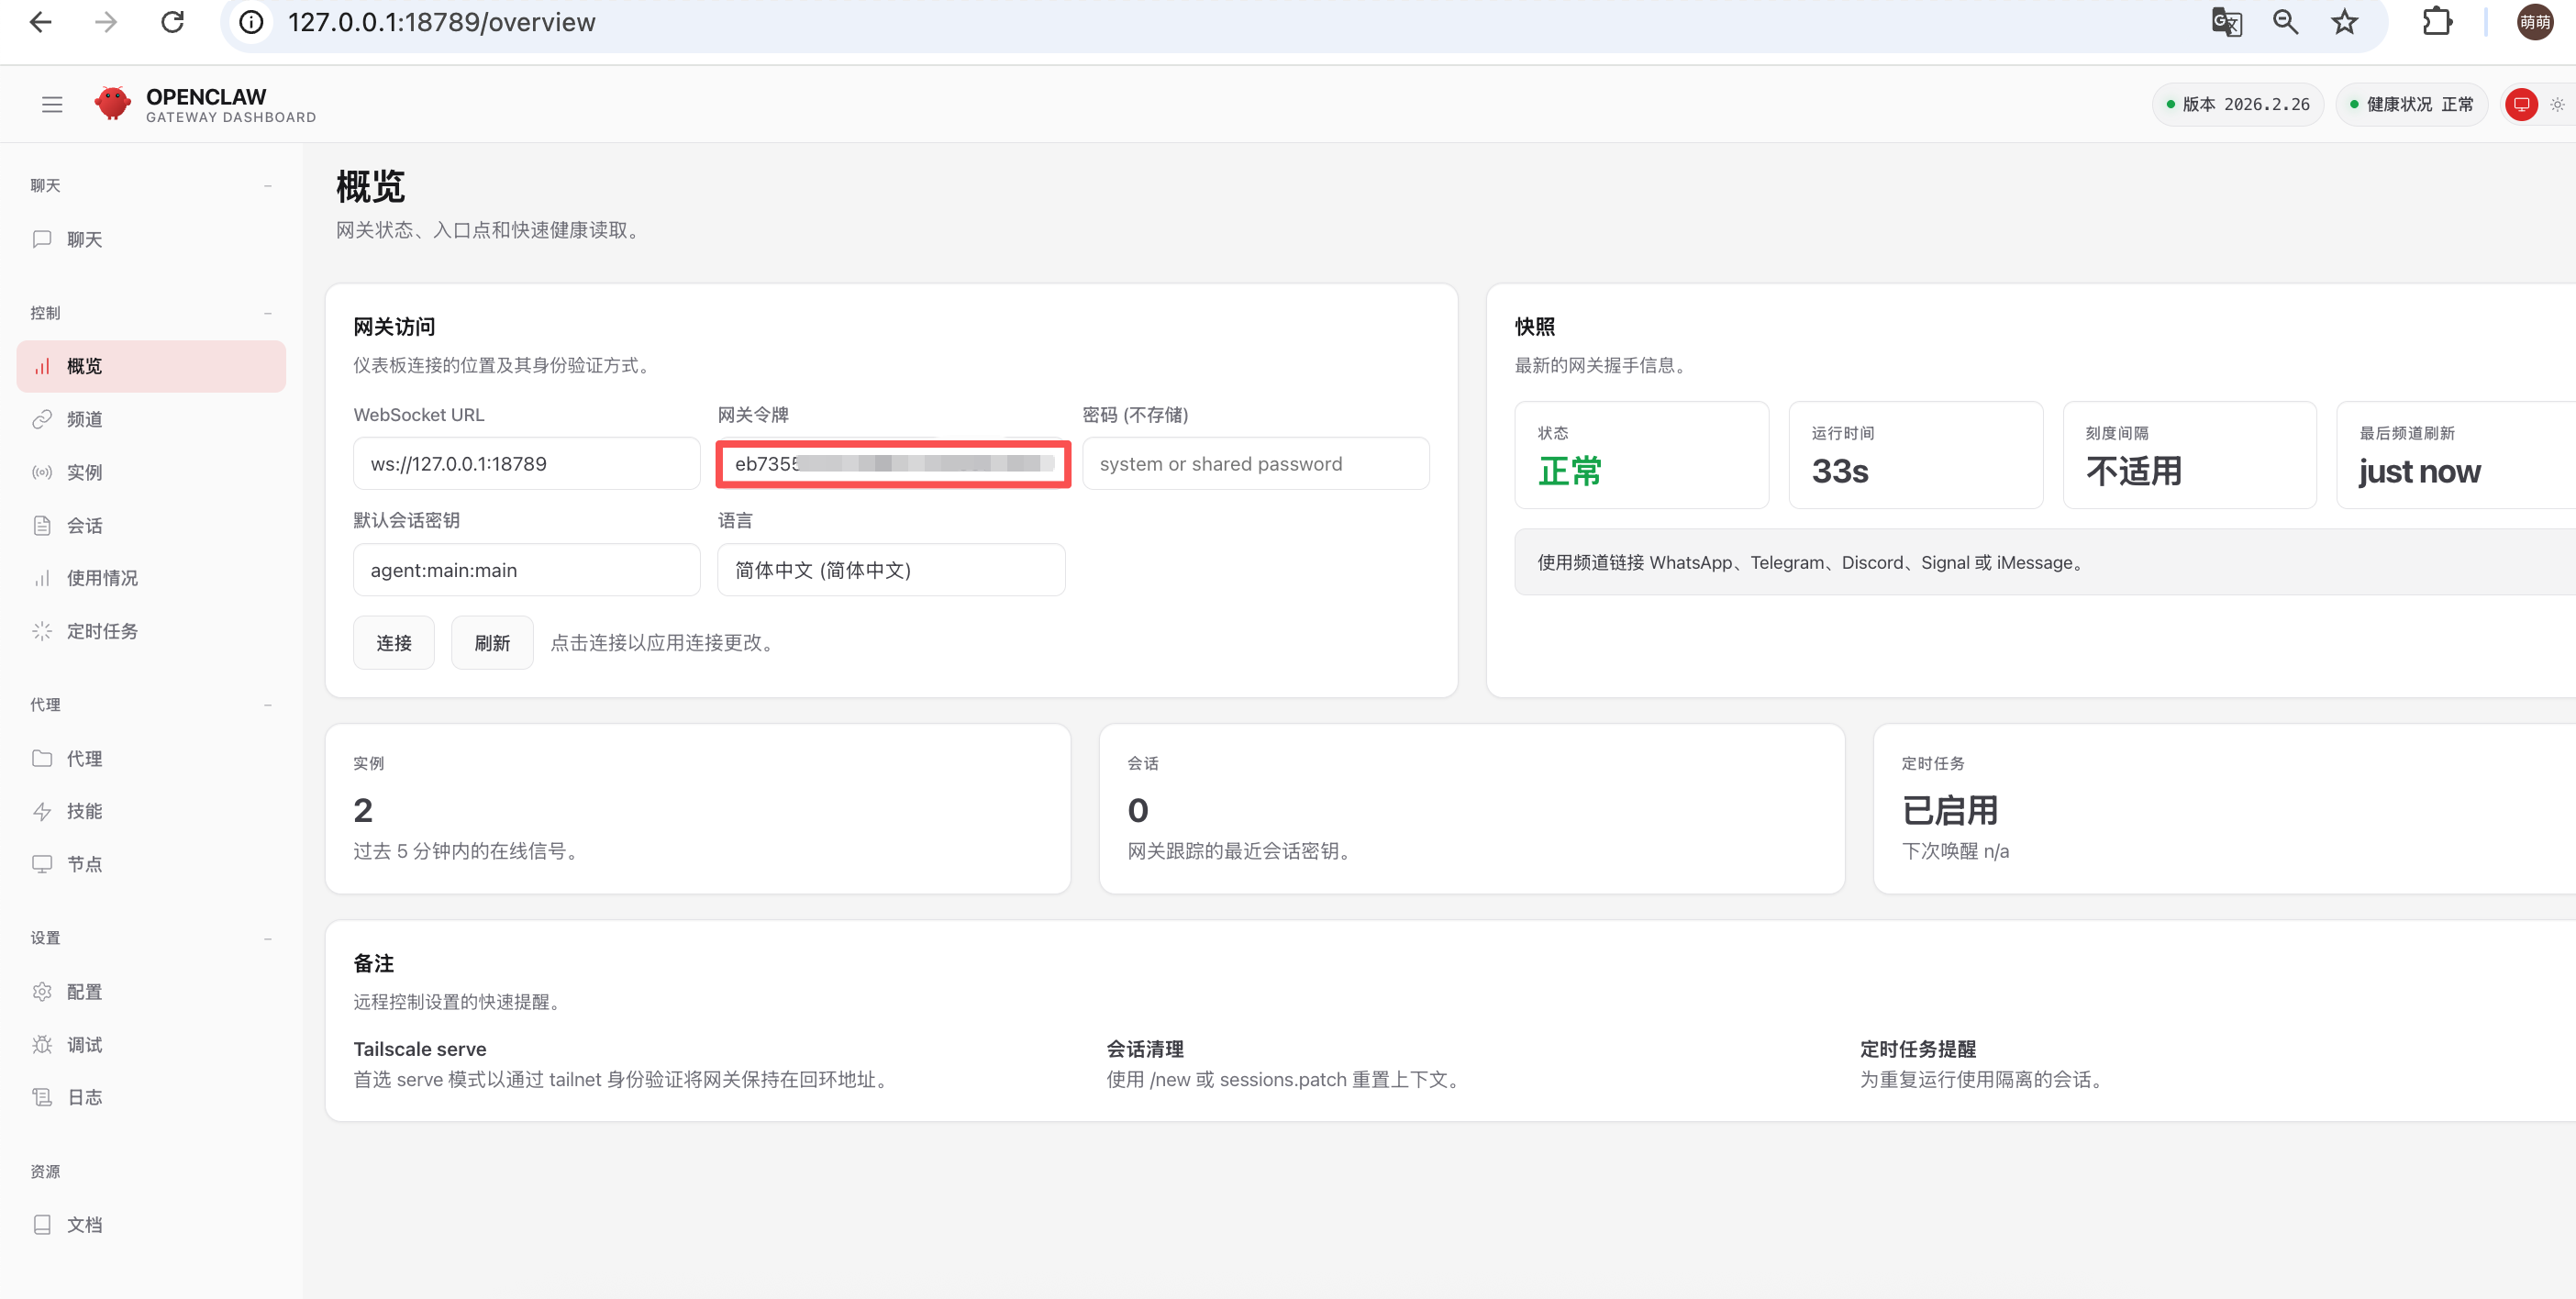This screenshot has width=2576, height=1299.
Task: Click the 连接 connect button
Action: coord(393,643)
